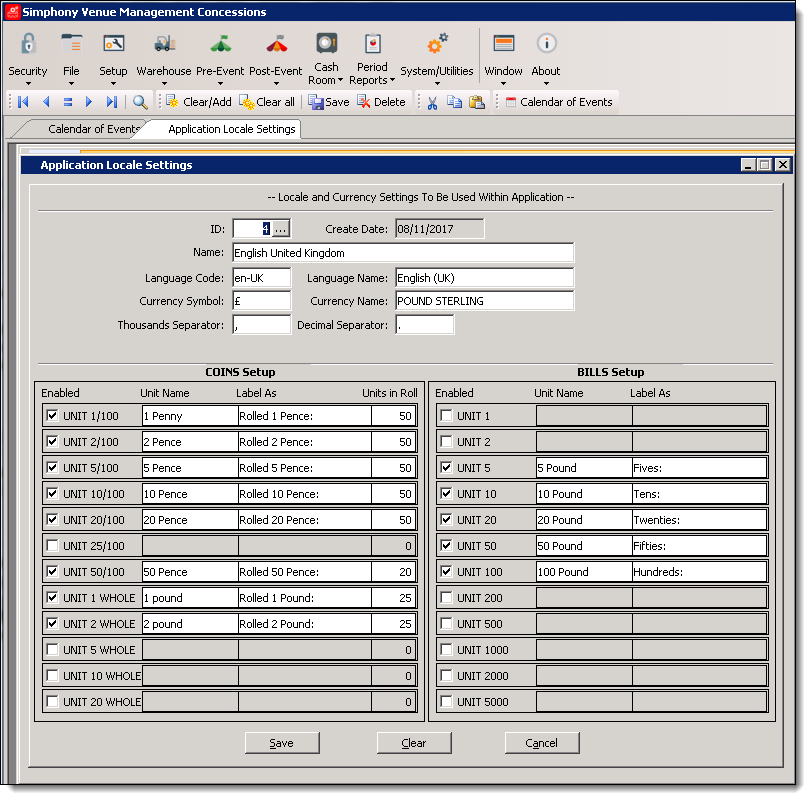Click the Currency Name field POUND STERLING

485,301
